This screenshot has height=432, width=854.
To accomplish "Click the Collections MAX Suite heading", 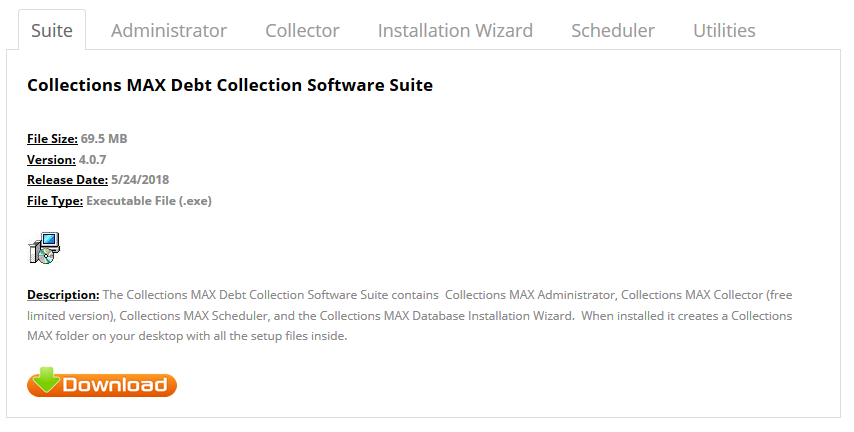I will [230, 85].
